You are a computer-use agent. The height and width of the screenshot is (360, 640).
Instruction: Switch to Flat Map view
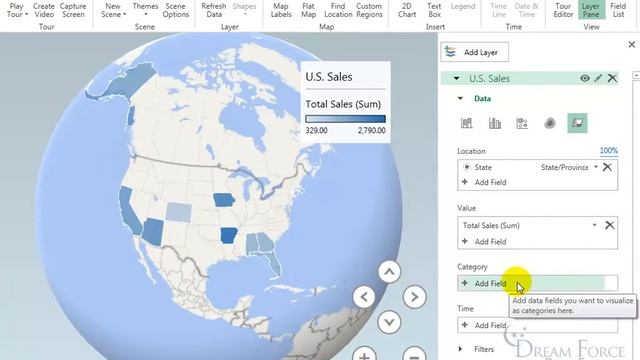click(x=309, y=10)
